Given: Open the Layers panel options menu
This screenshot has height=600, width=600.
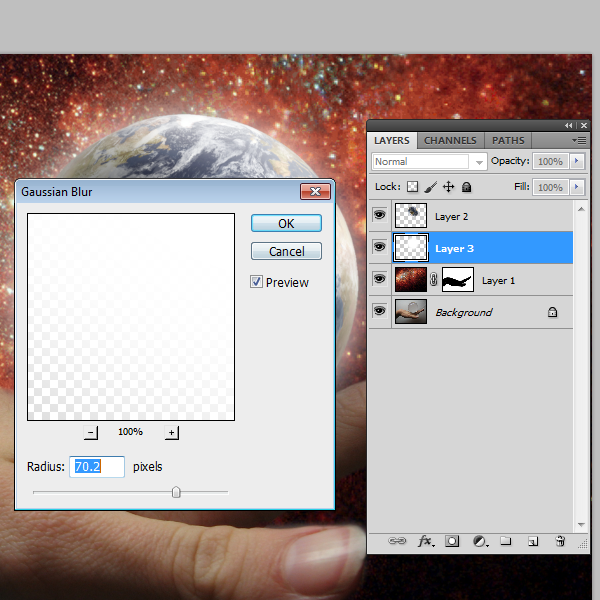Looking at the screenshot, I should (x=579, y=141).
